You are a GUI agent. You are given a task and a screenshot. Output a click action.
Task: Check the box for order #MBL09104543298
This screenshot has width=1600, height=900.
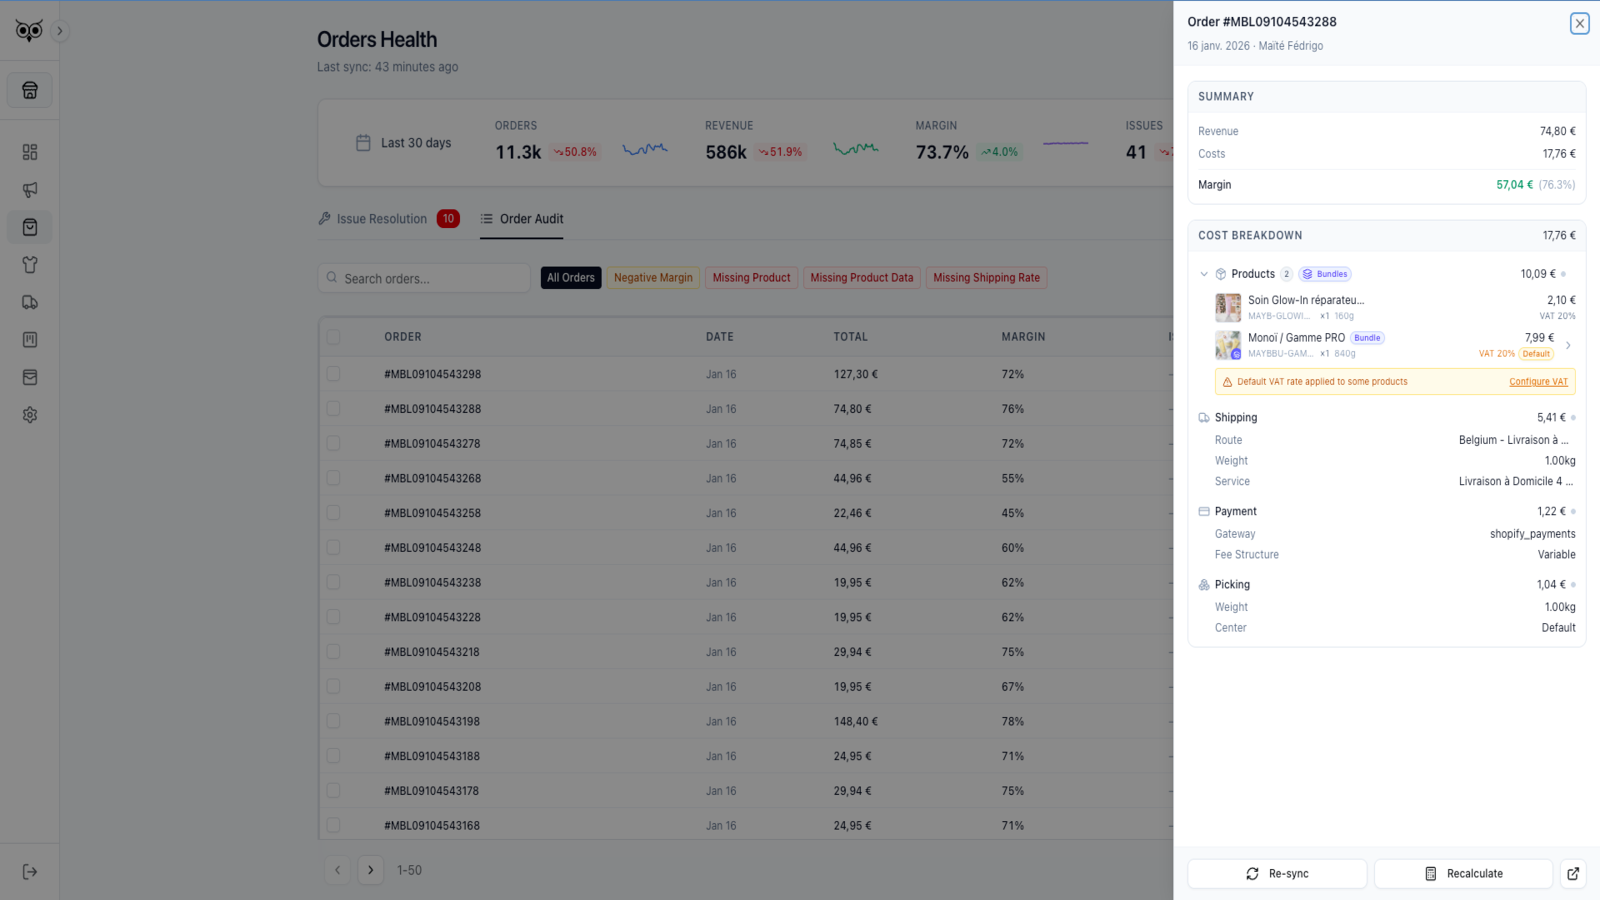point(333,374)
